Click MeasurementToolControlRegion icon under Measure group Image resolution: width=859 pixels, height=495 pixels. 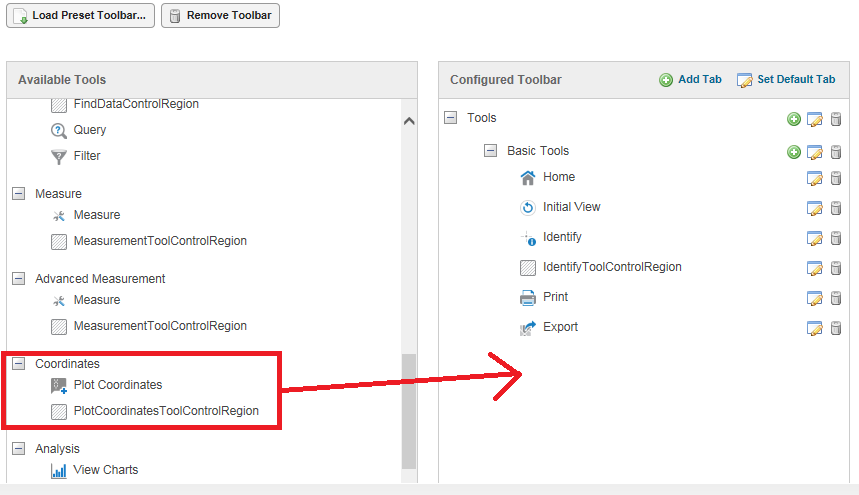[x=59, y=241]
